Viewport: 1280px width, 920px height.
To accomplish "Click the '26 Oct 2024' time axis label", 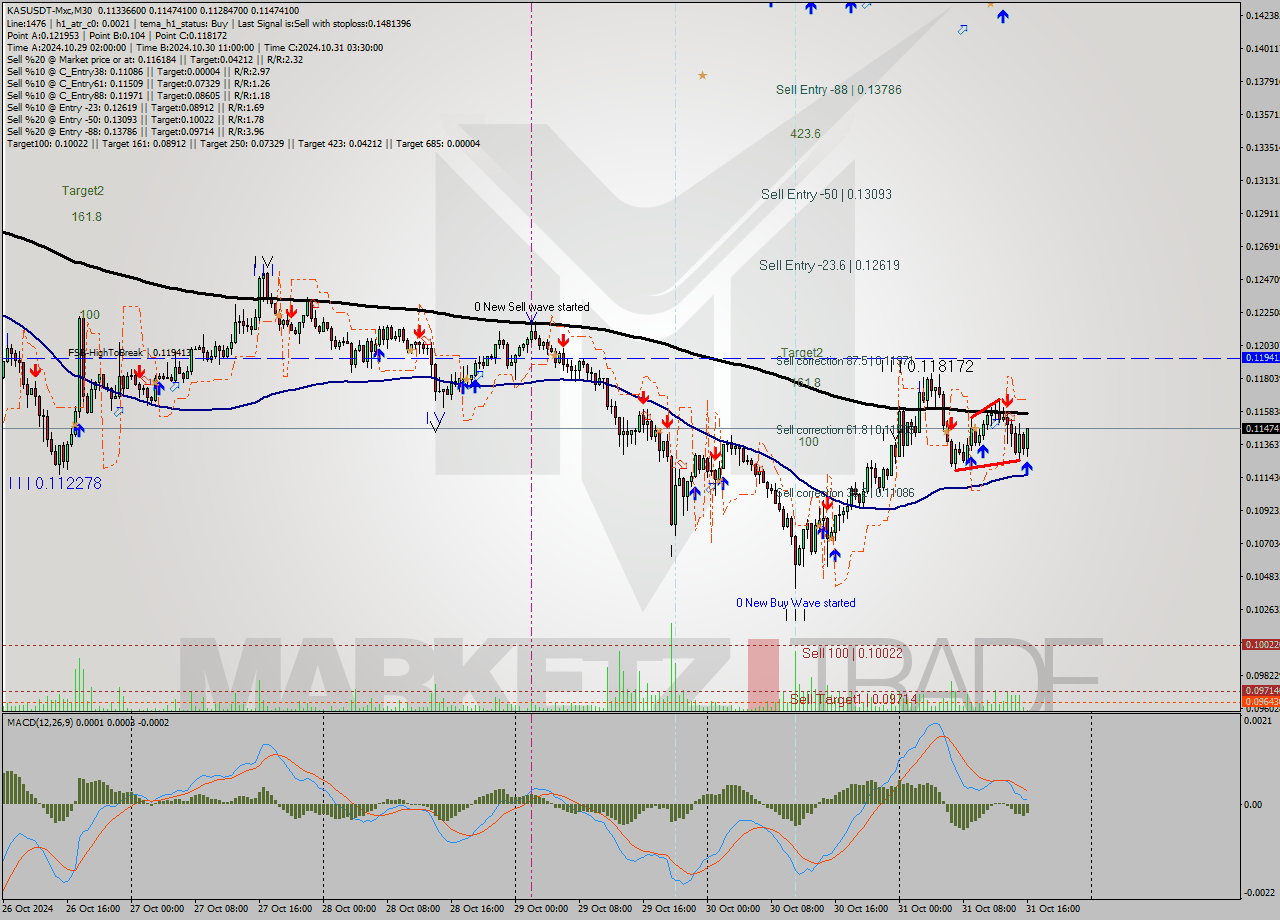I will 27,909.
